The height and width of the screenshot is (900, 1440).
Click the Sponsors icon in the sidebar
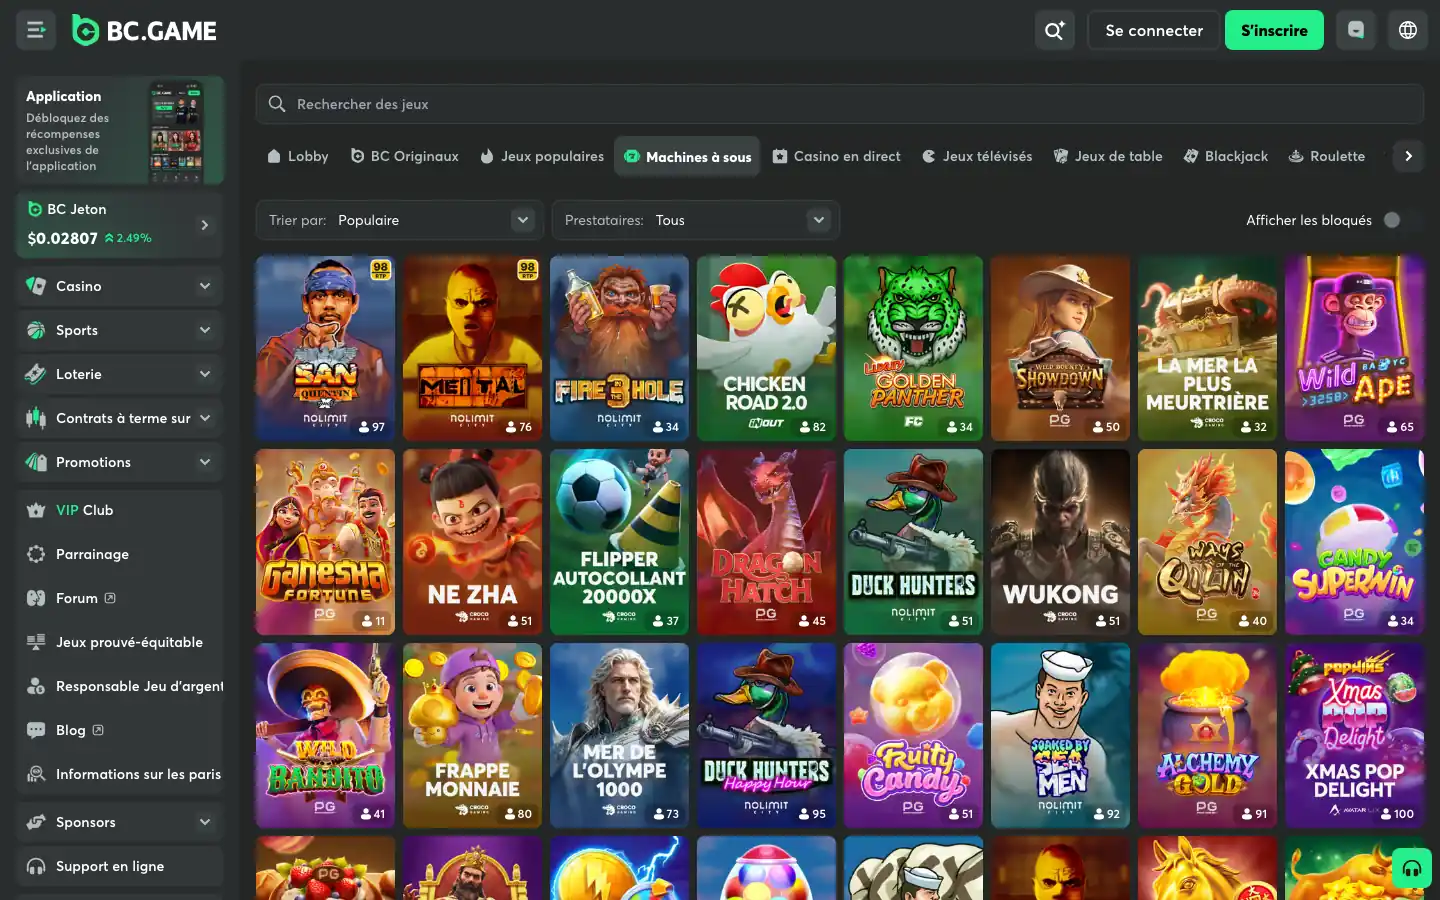pyautogui.click(x=36, y=822)
